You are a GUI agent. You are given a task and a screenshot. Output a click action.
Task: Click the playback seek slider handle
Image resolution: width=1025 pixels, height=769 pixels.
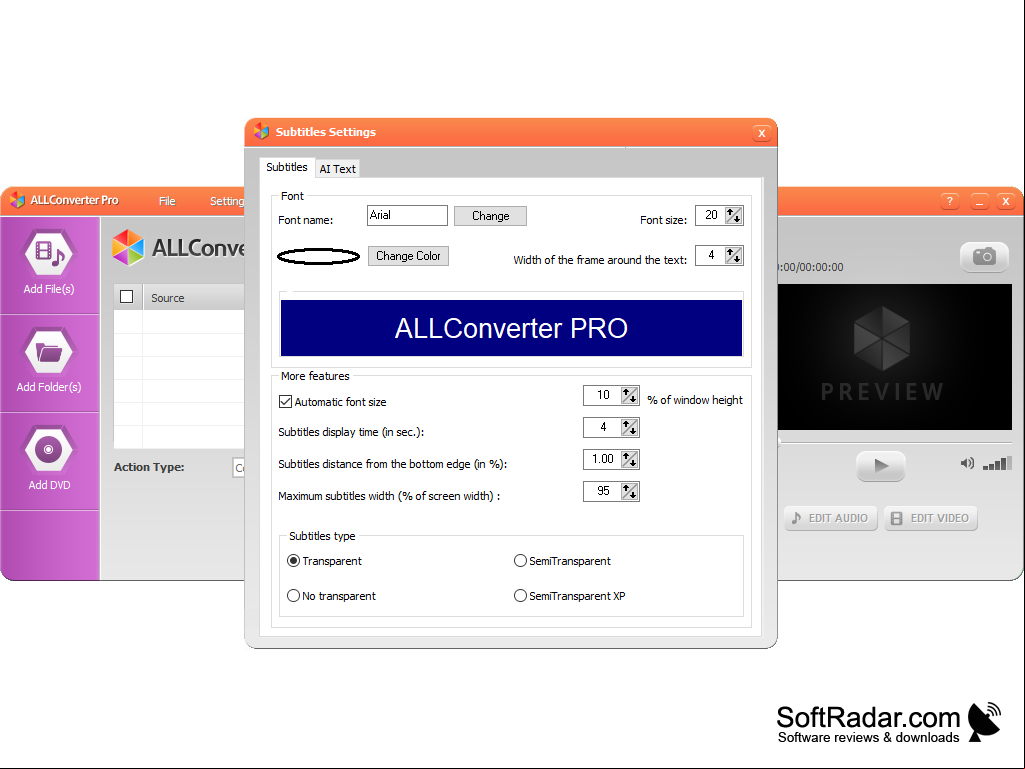[779, 442]
